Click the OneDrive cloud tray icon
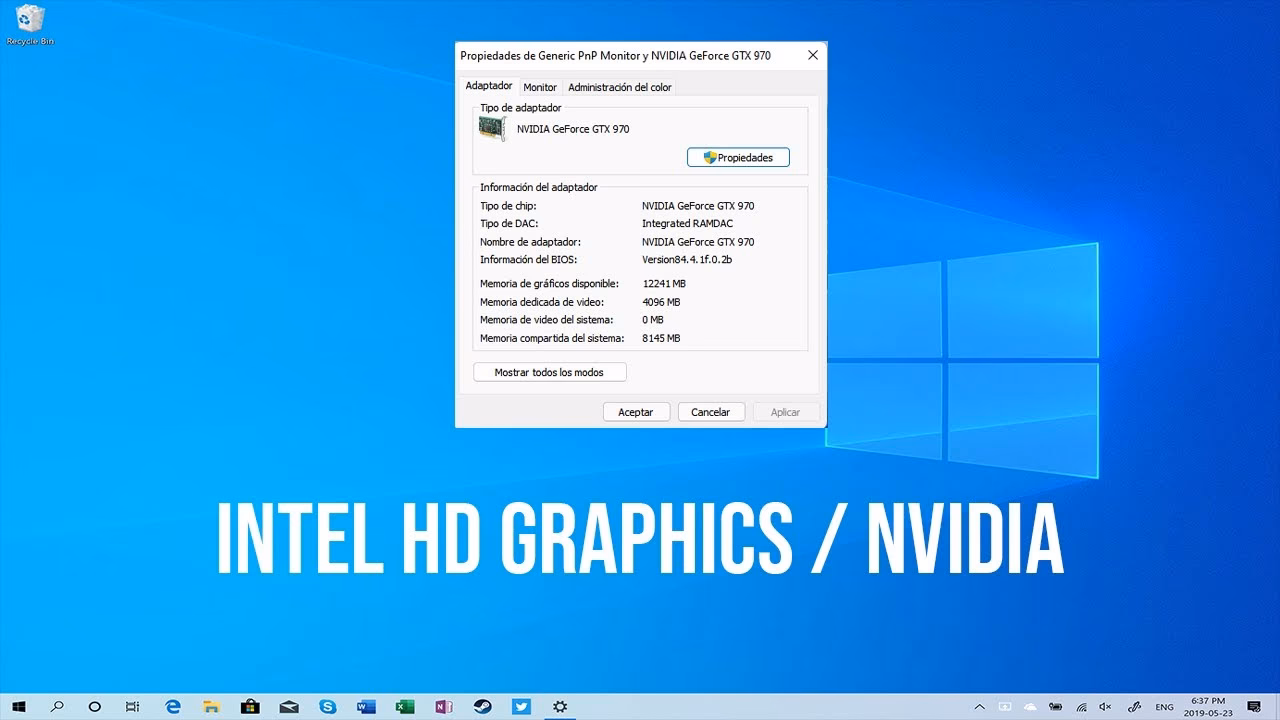The image size is (1280, 720). [x=1030, y=707]
